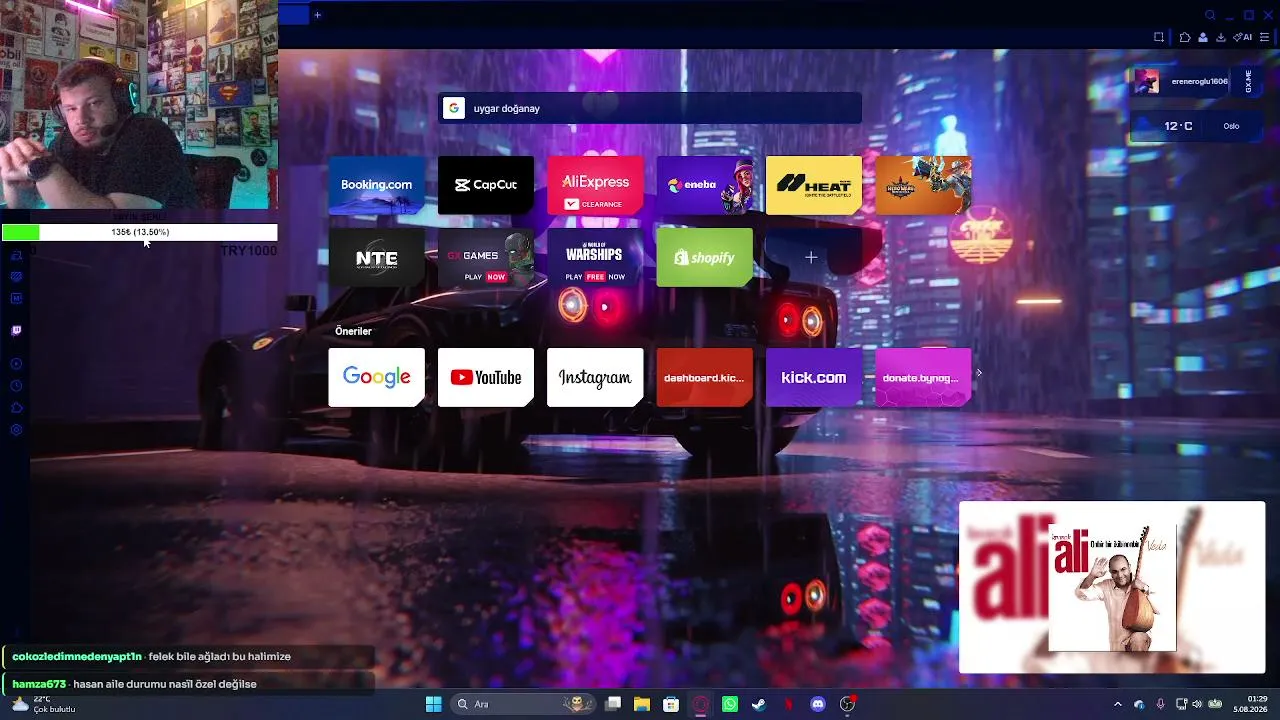The image size is (1280, 720).
Task: Take a snapshot with the toolbar capture icon
Action: (x=1159, y=37)
